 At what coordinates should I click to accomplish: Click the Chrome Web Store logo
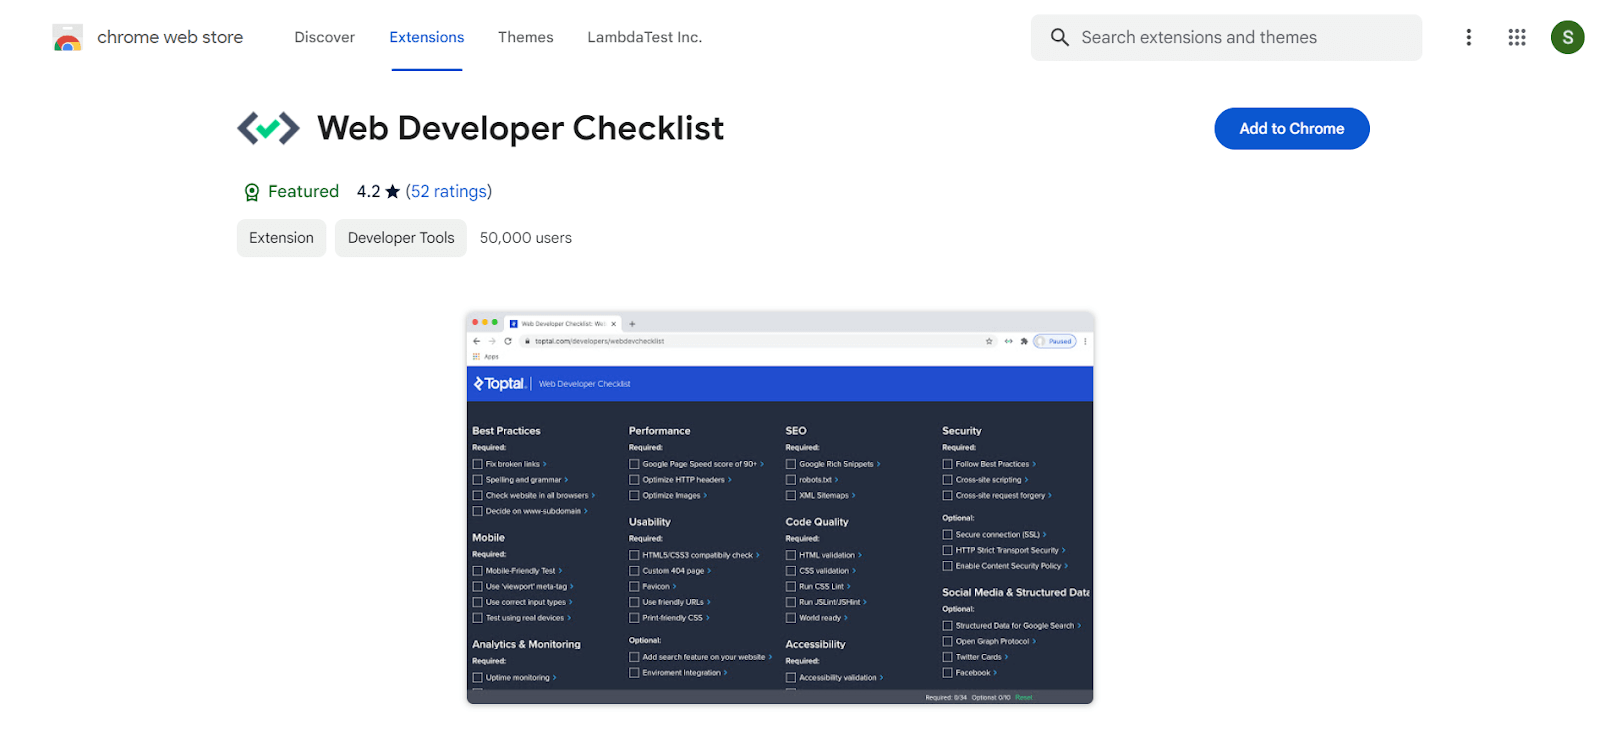click(68, 38)
